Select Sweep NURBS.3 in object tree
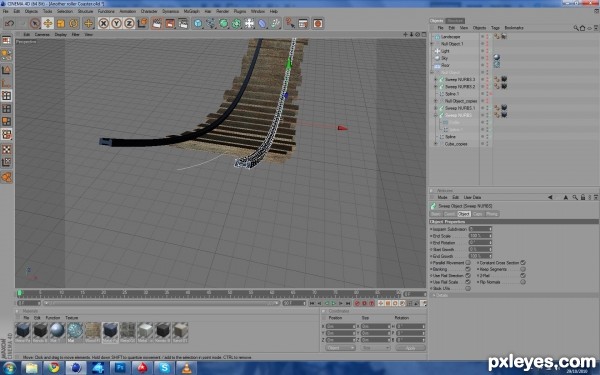 coord(460,80)
